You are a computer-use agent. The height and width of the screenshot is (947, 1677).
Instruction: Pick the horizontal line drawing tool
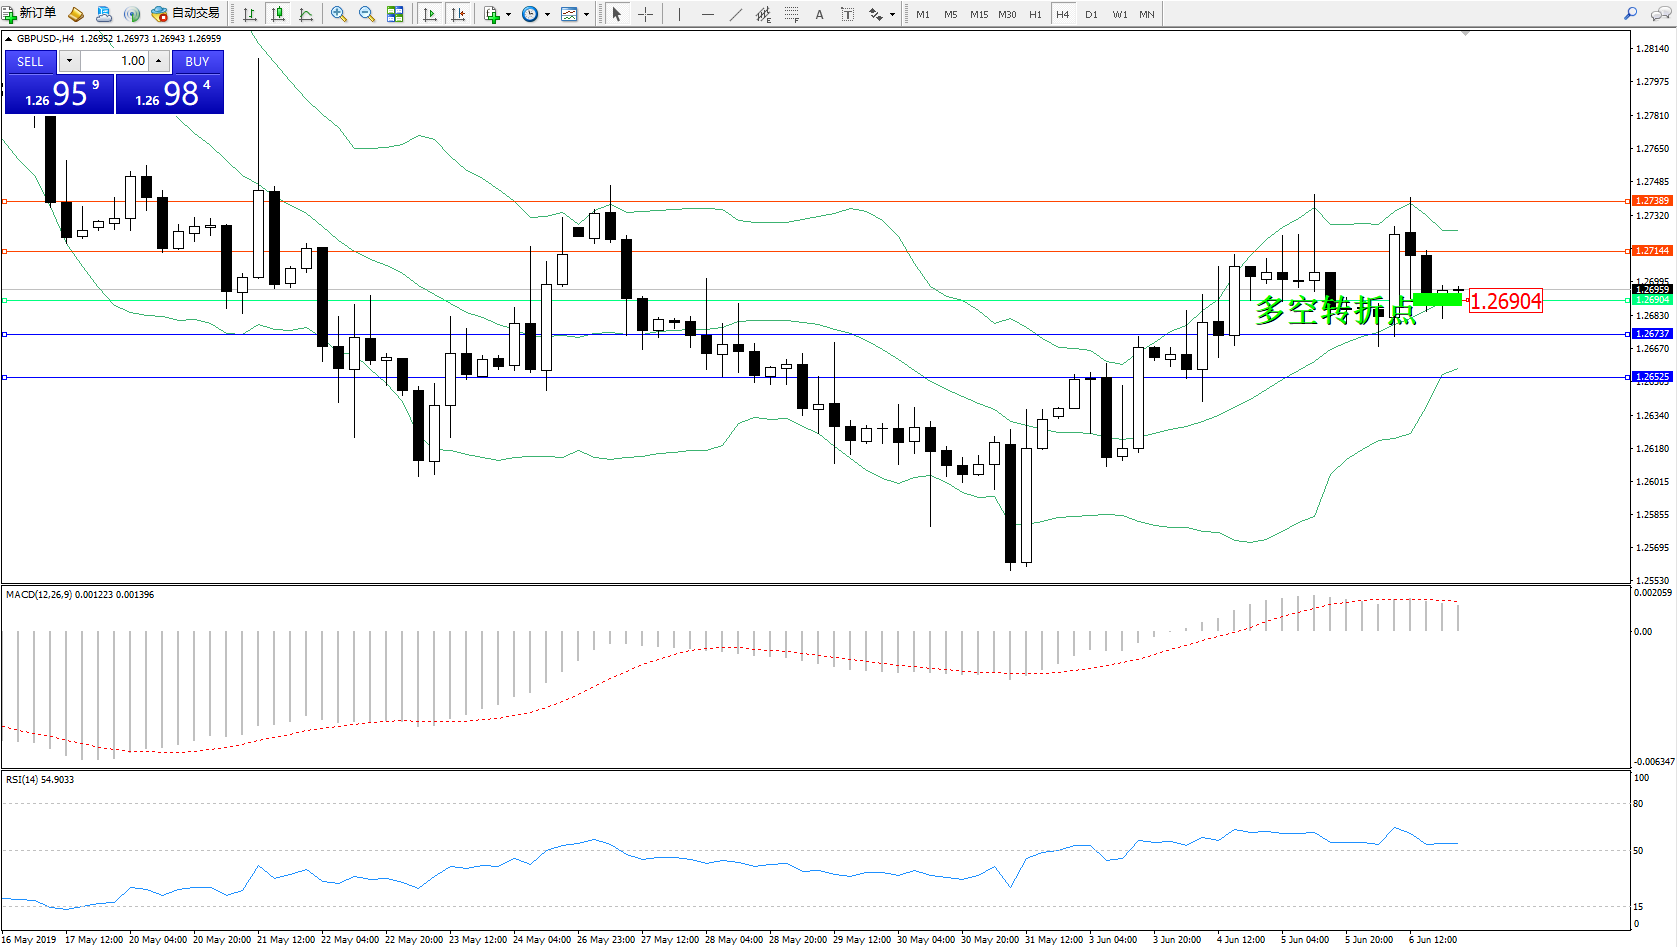click(708, 14)
